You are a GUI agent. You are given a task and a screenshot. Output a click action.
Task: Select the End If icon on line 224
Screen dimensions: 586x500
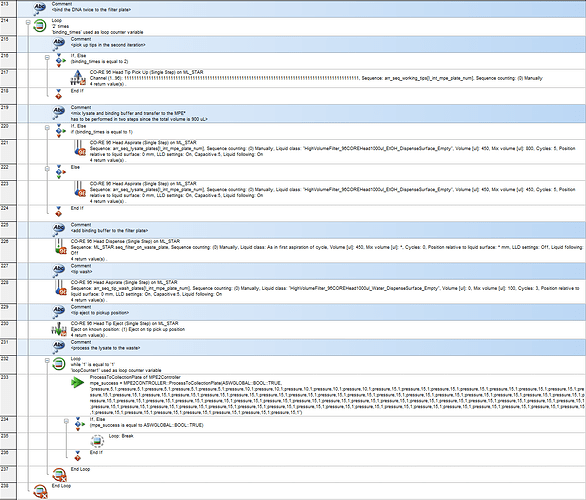[59, 211]
